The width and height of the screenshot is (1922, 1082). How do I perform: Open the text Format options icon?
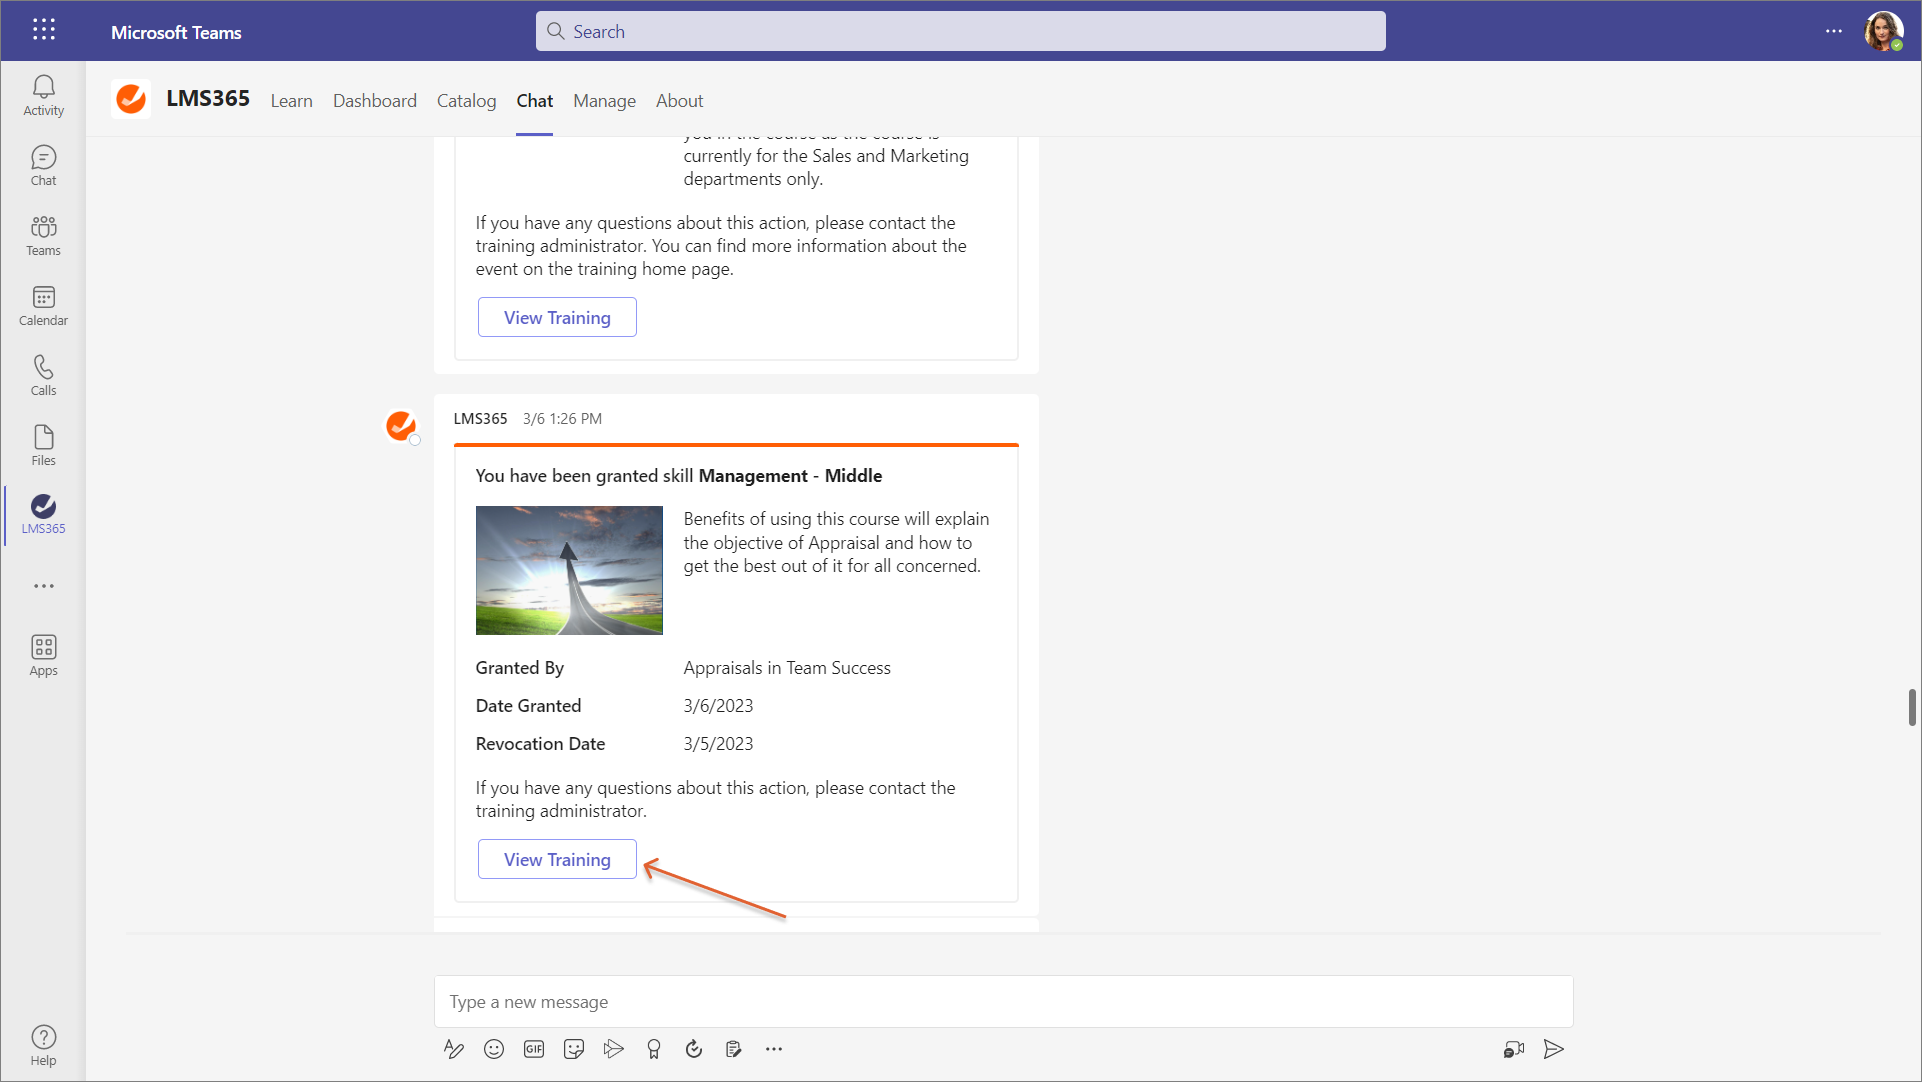tap(453, 1049)
